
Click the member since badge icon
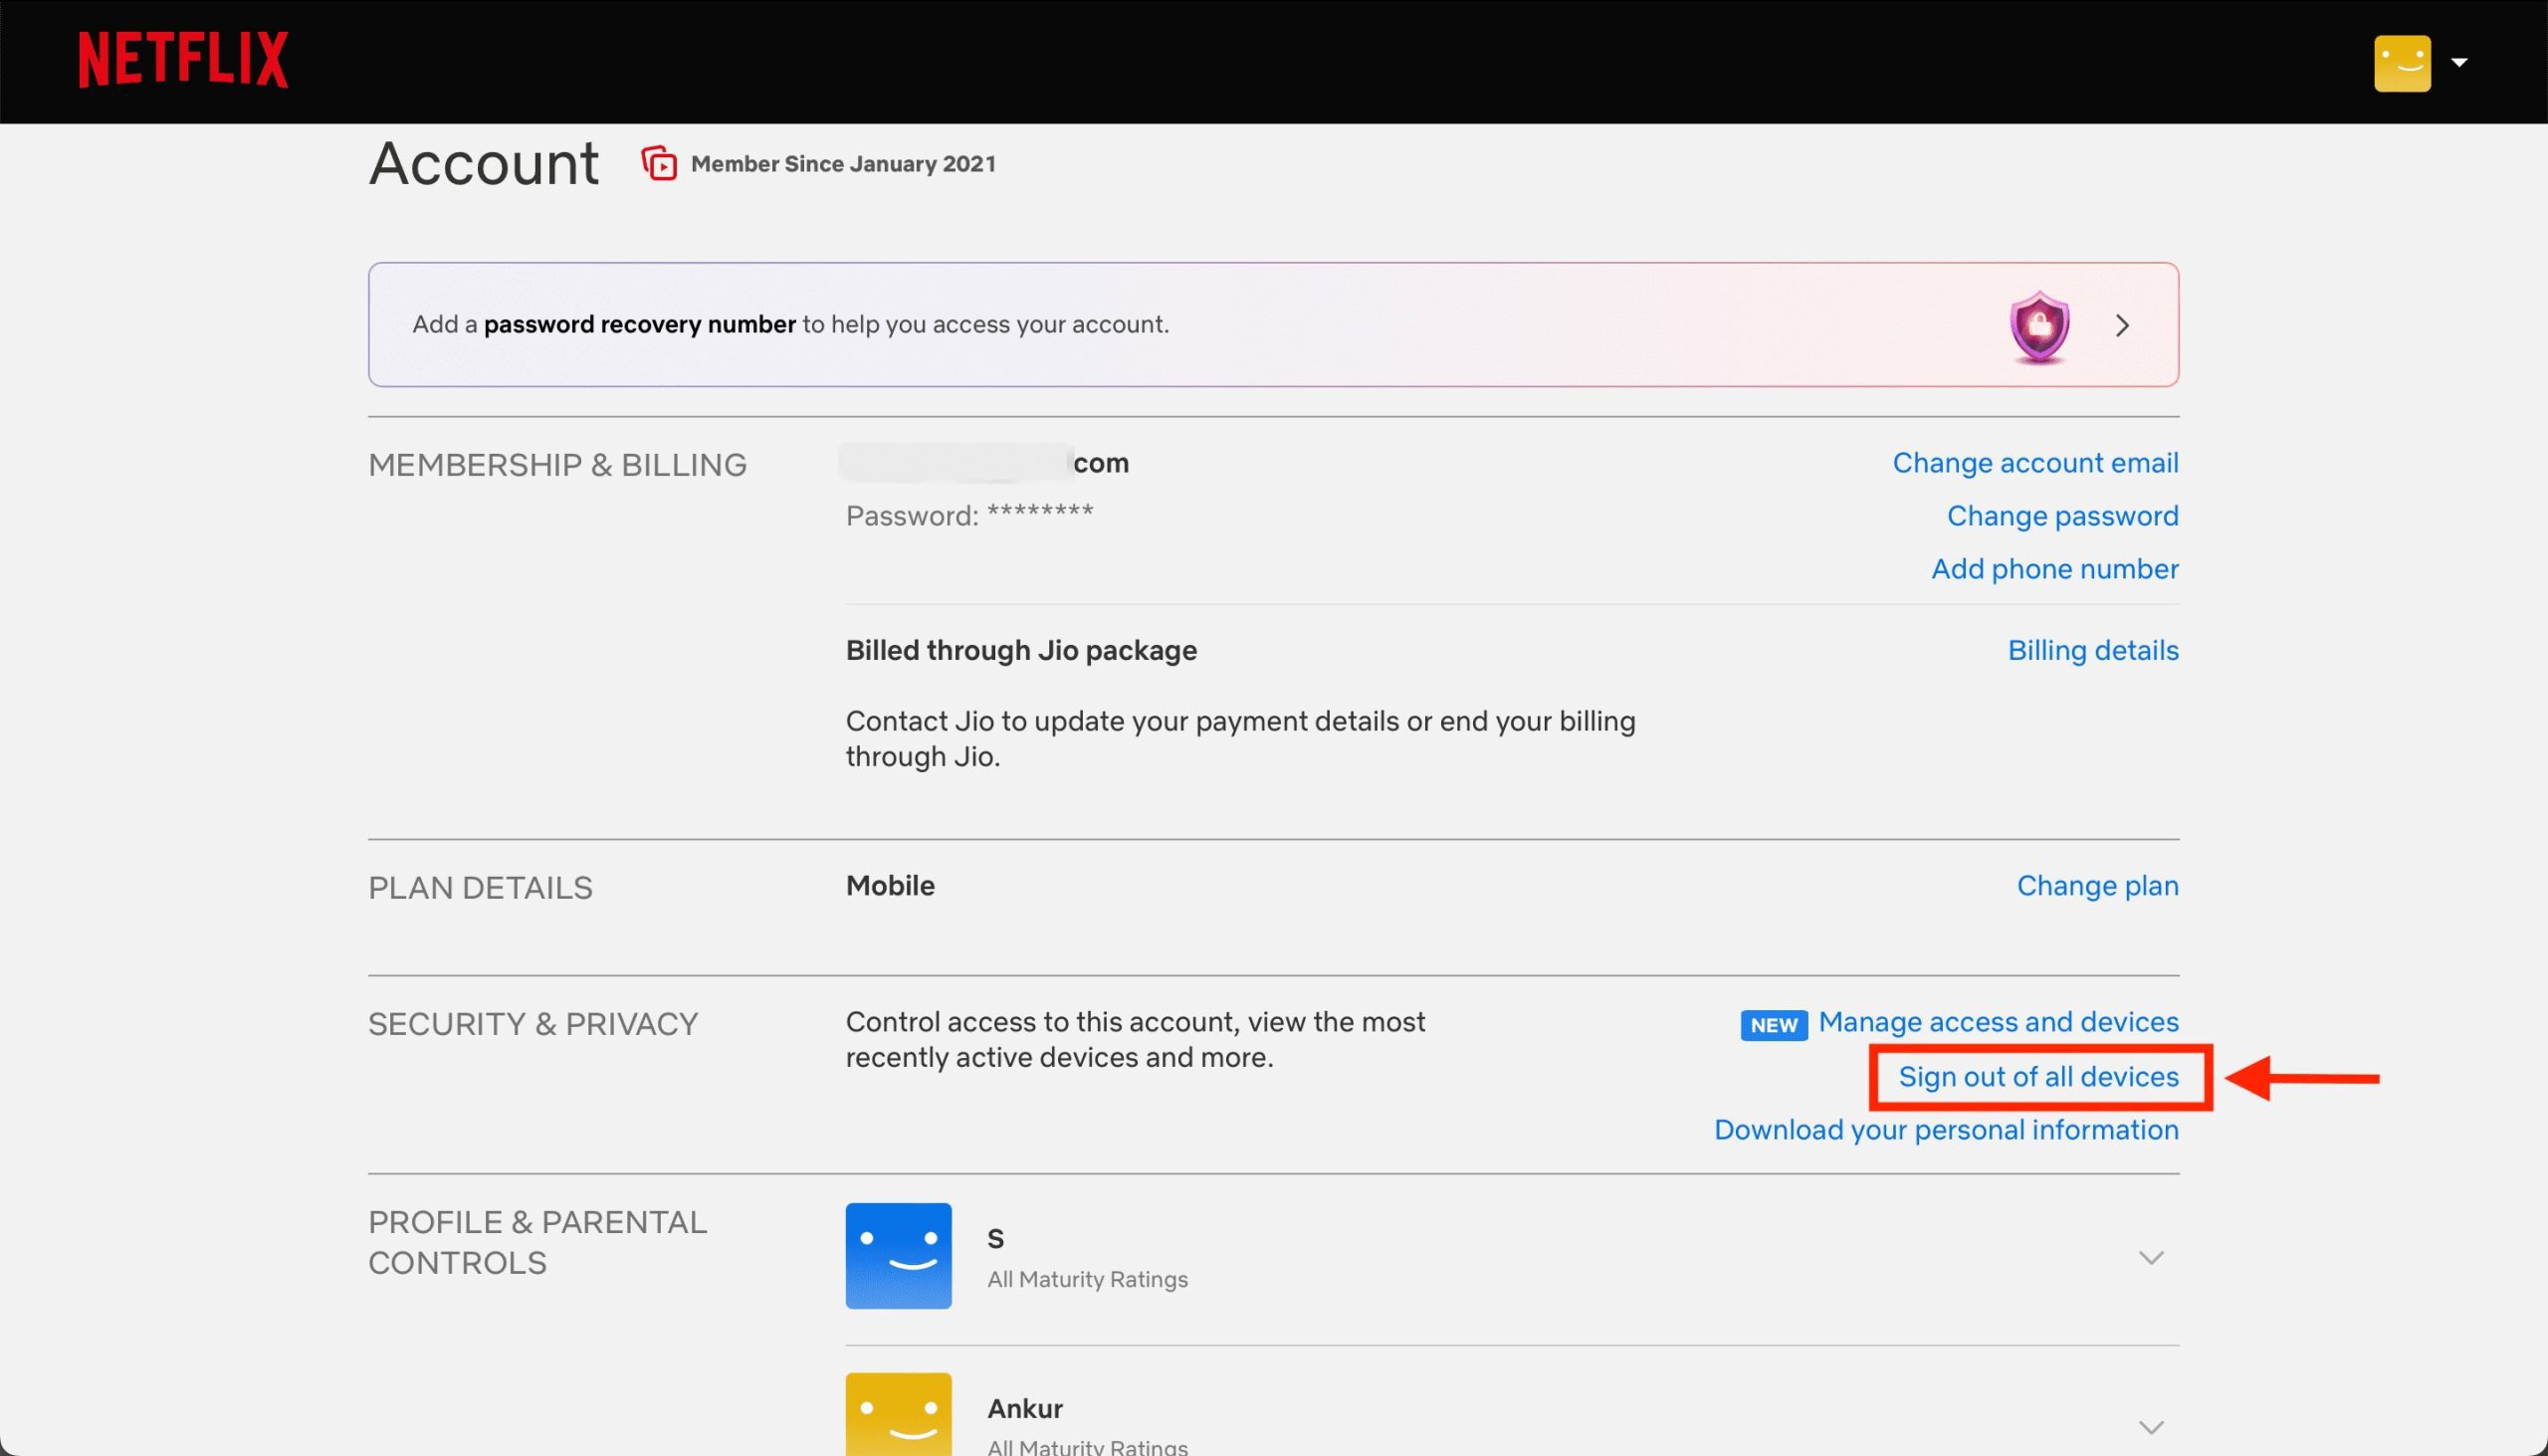[x=659, y=163]
